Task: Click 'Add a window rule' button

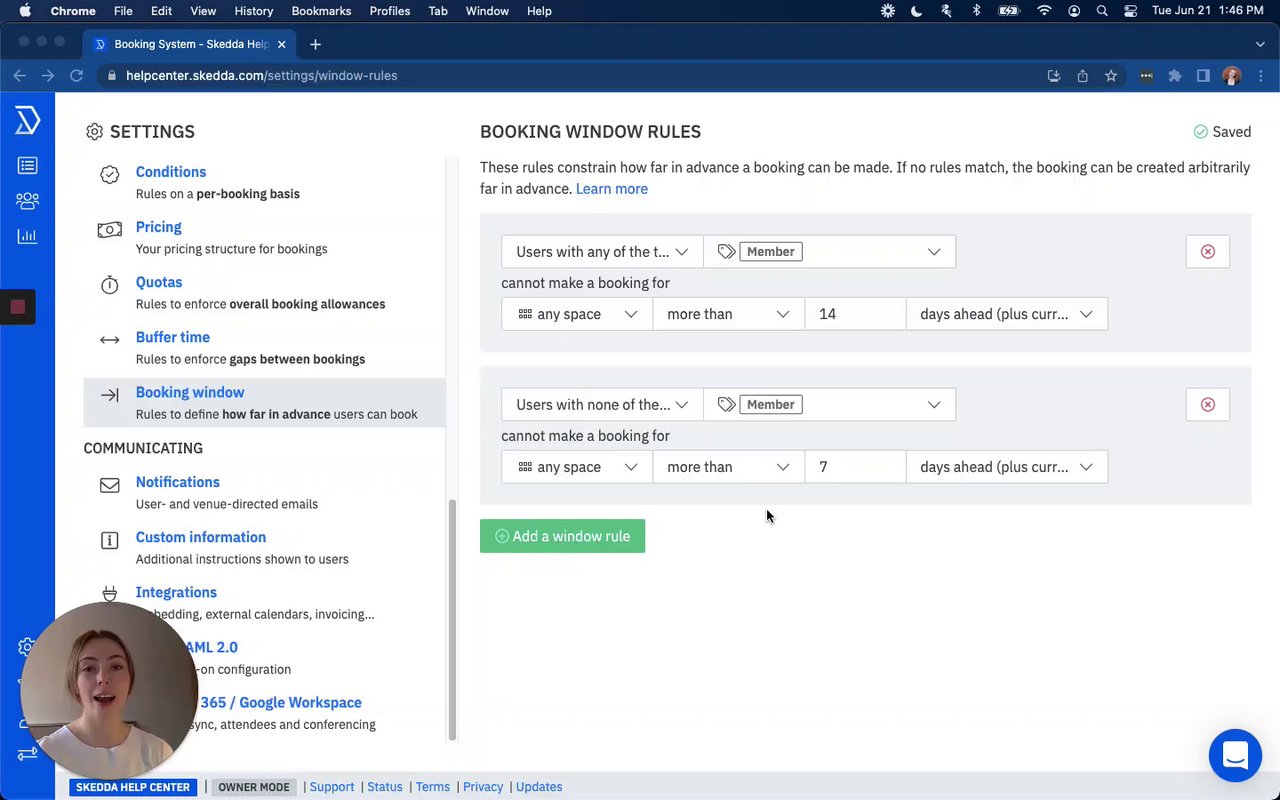Action: [562, 536]
